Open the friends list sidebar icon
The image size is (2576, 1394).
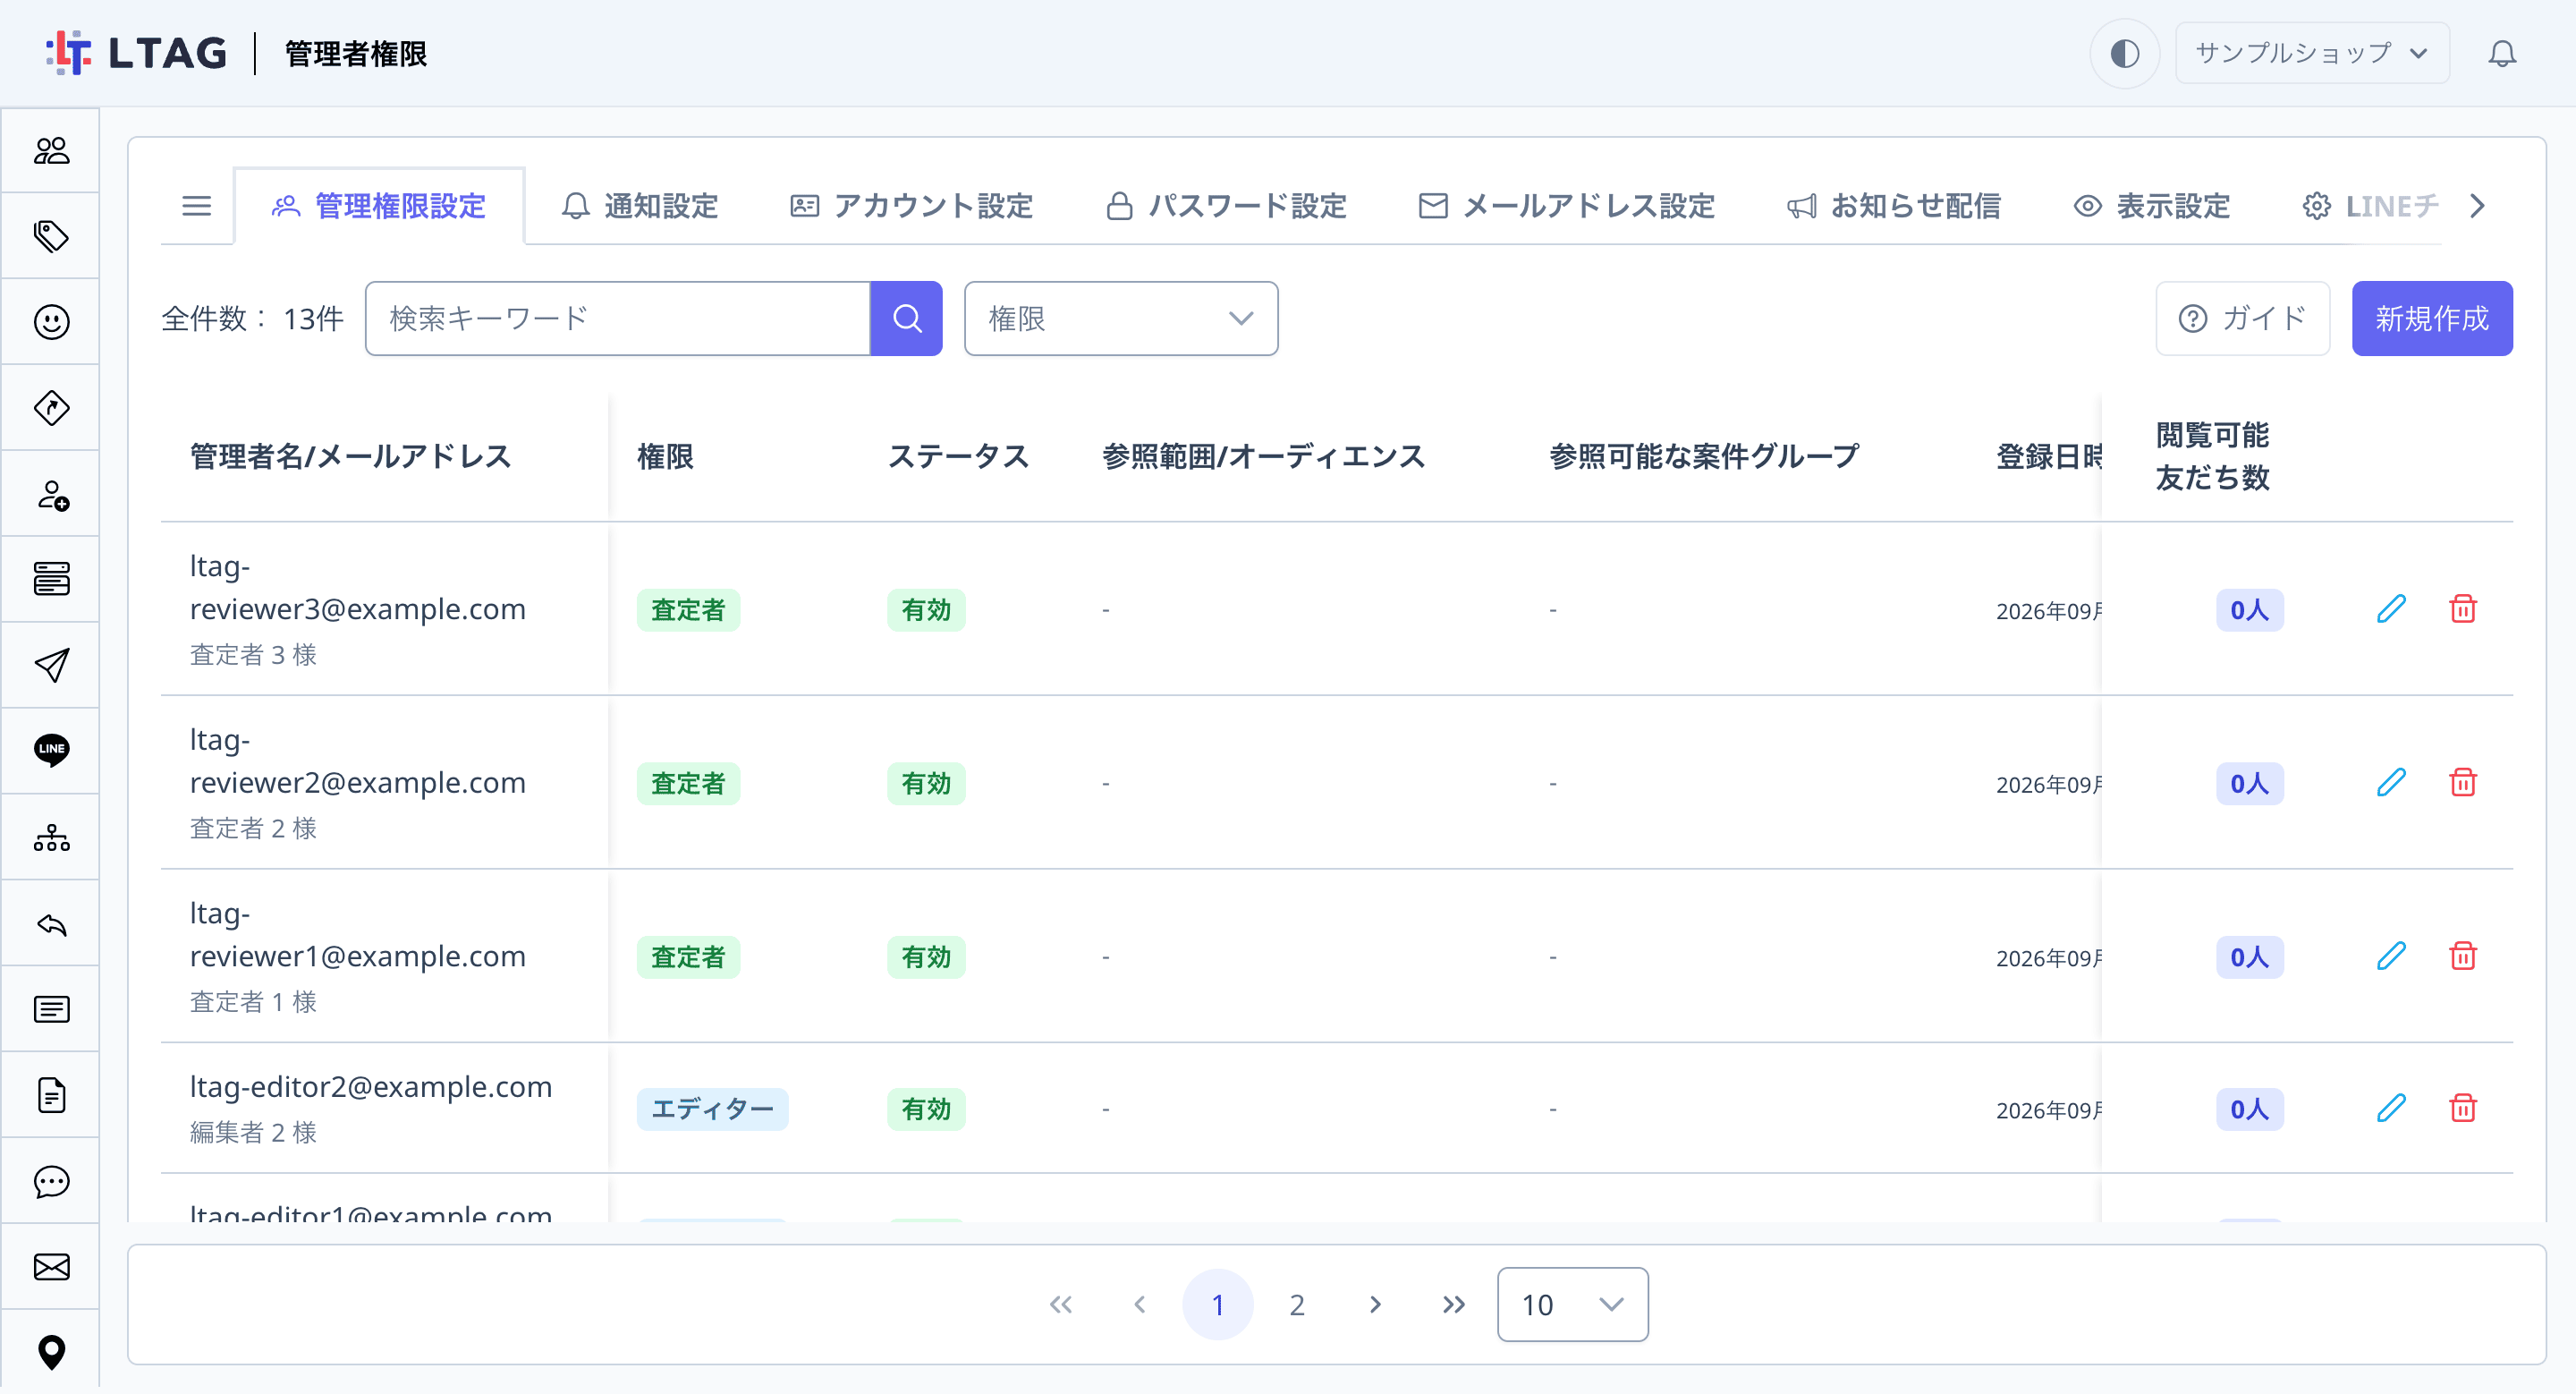tap(51, 151)
